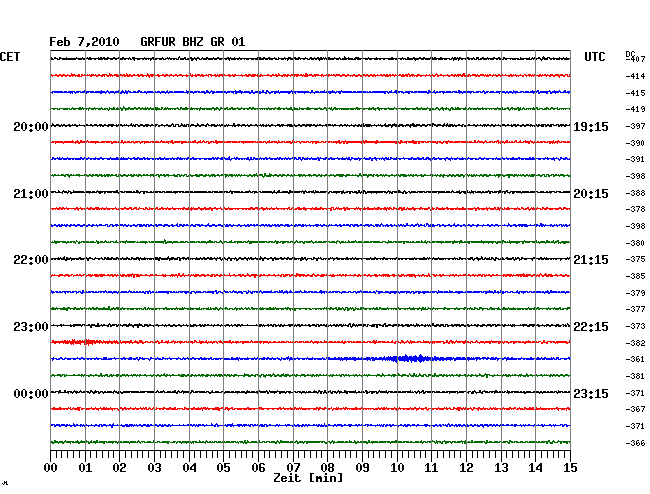Click the '19:15' UTC time label
This screenshot has width=650, height=494.
pos(591,126)
